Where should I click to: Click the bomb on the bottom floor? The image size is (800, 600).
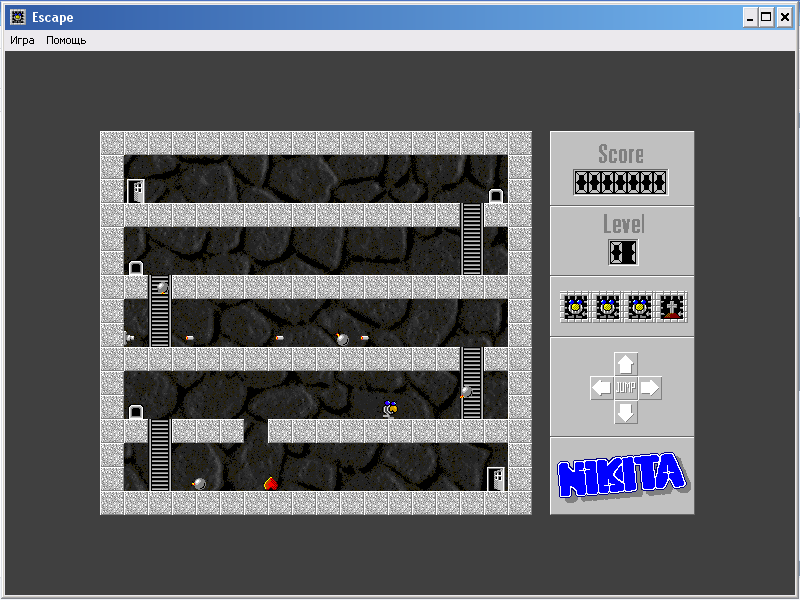pos(199,483)
